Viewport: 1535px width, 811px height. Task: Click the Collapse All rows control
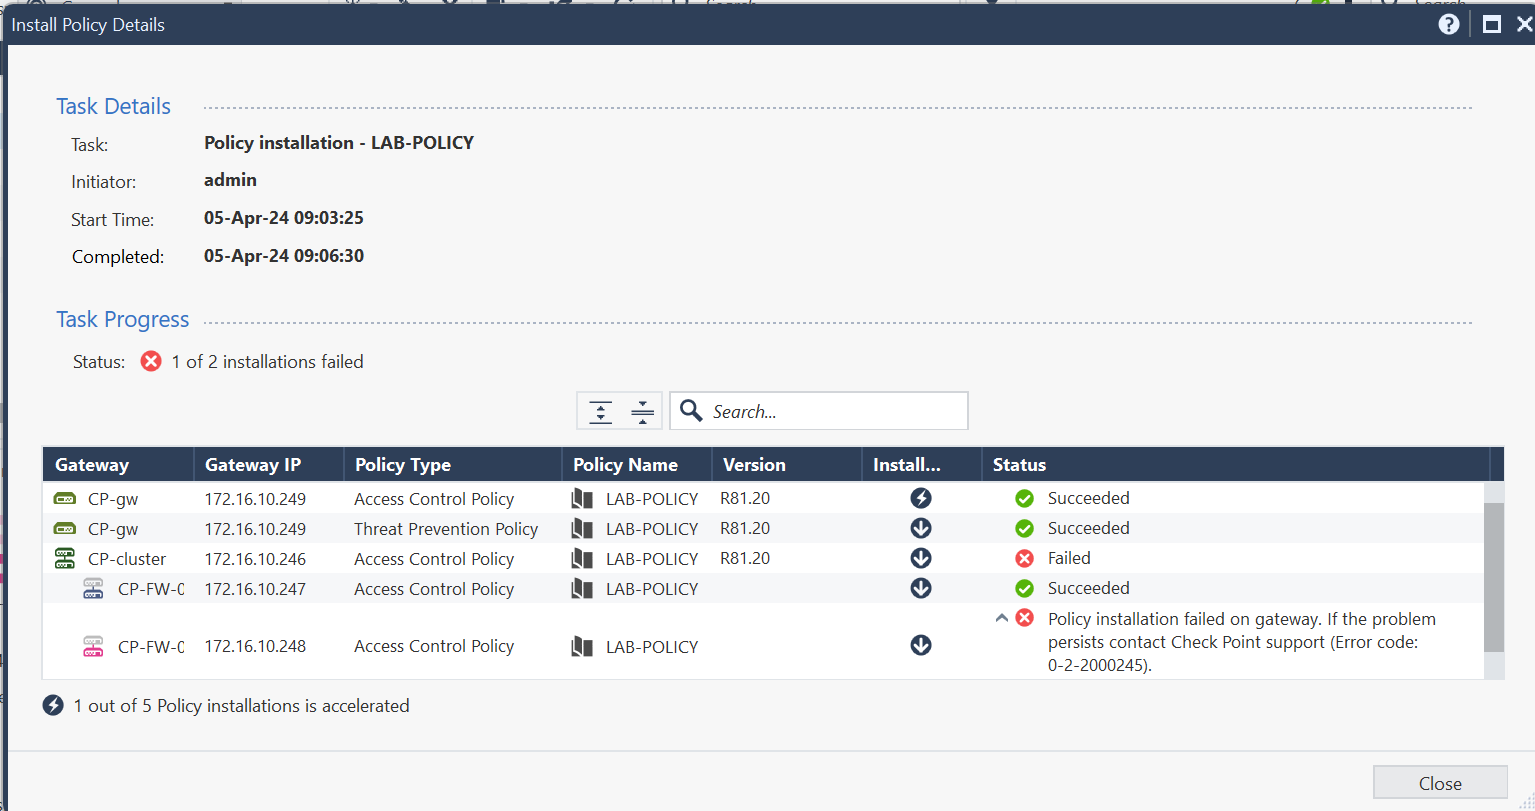641,410
